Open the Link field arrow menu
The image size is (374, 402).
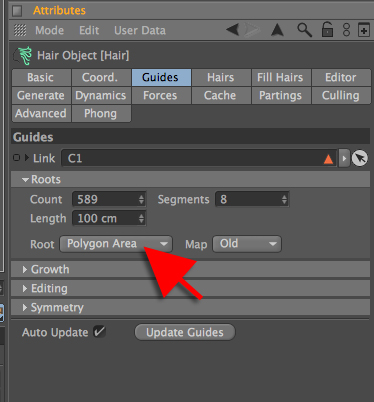344,158
